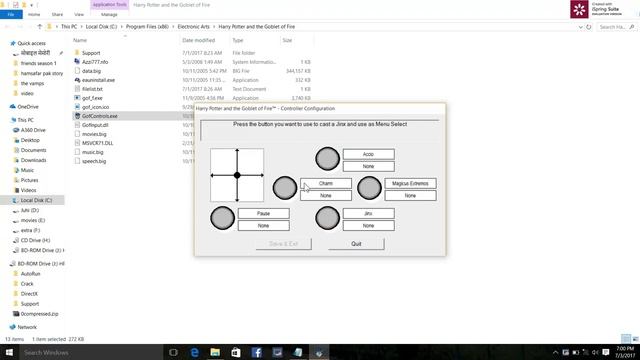The image size is (640, 360).
Task: Select the circle button beside Magicus Extremos
Action: pos(369,188)
